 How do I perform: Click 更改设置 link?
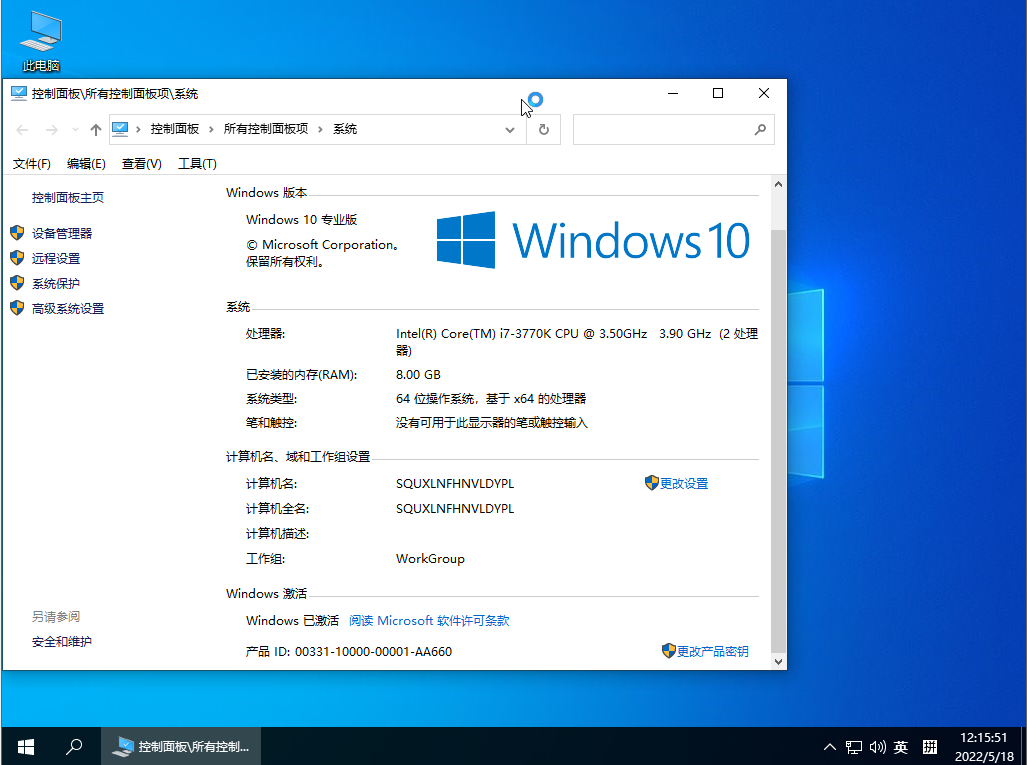coord(684,483)
